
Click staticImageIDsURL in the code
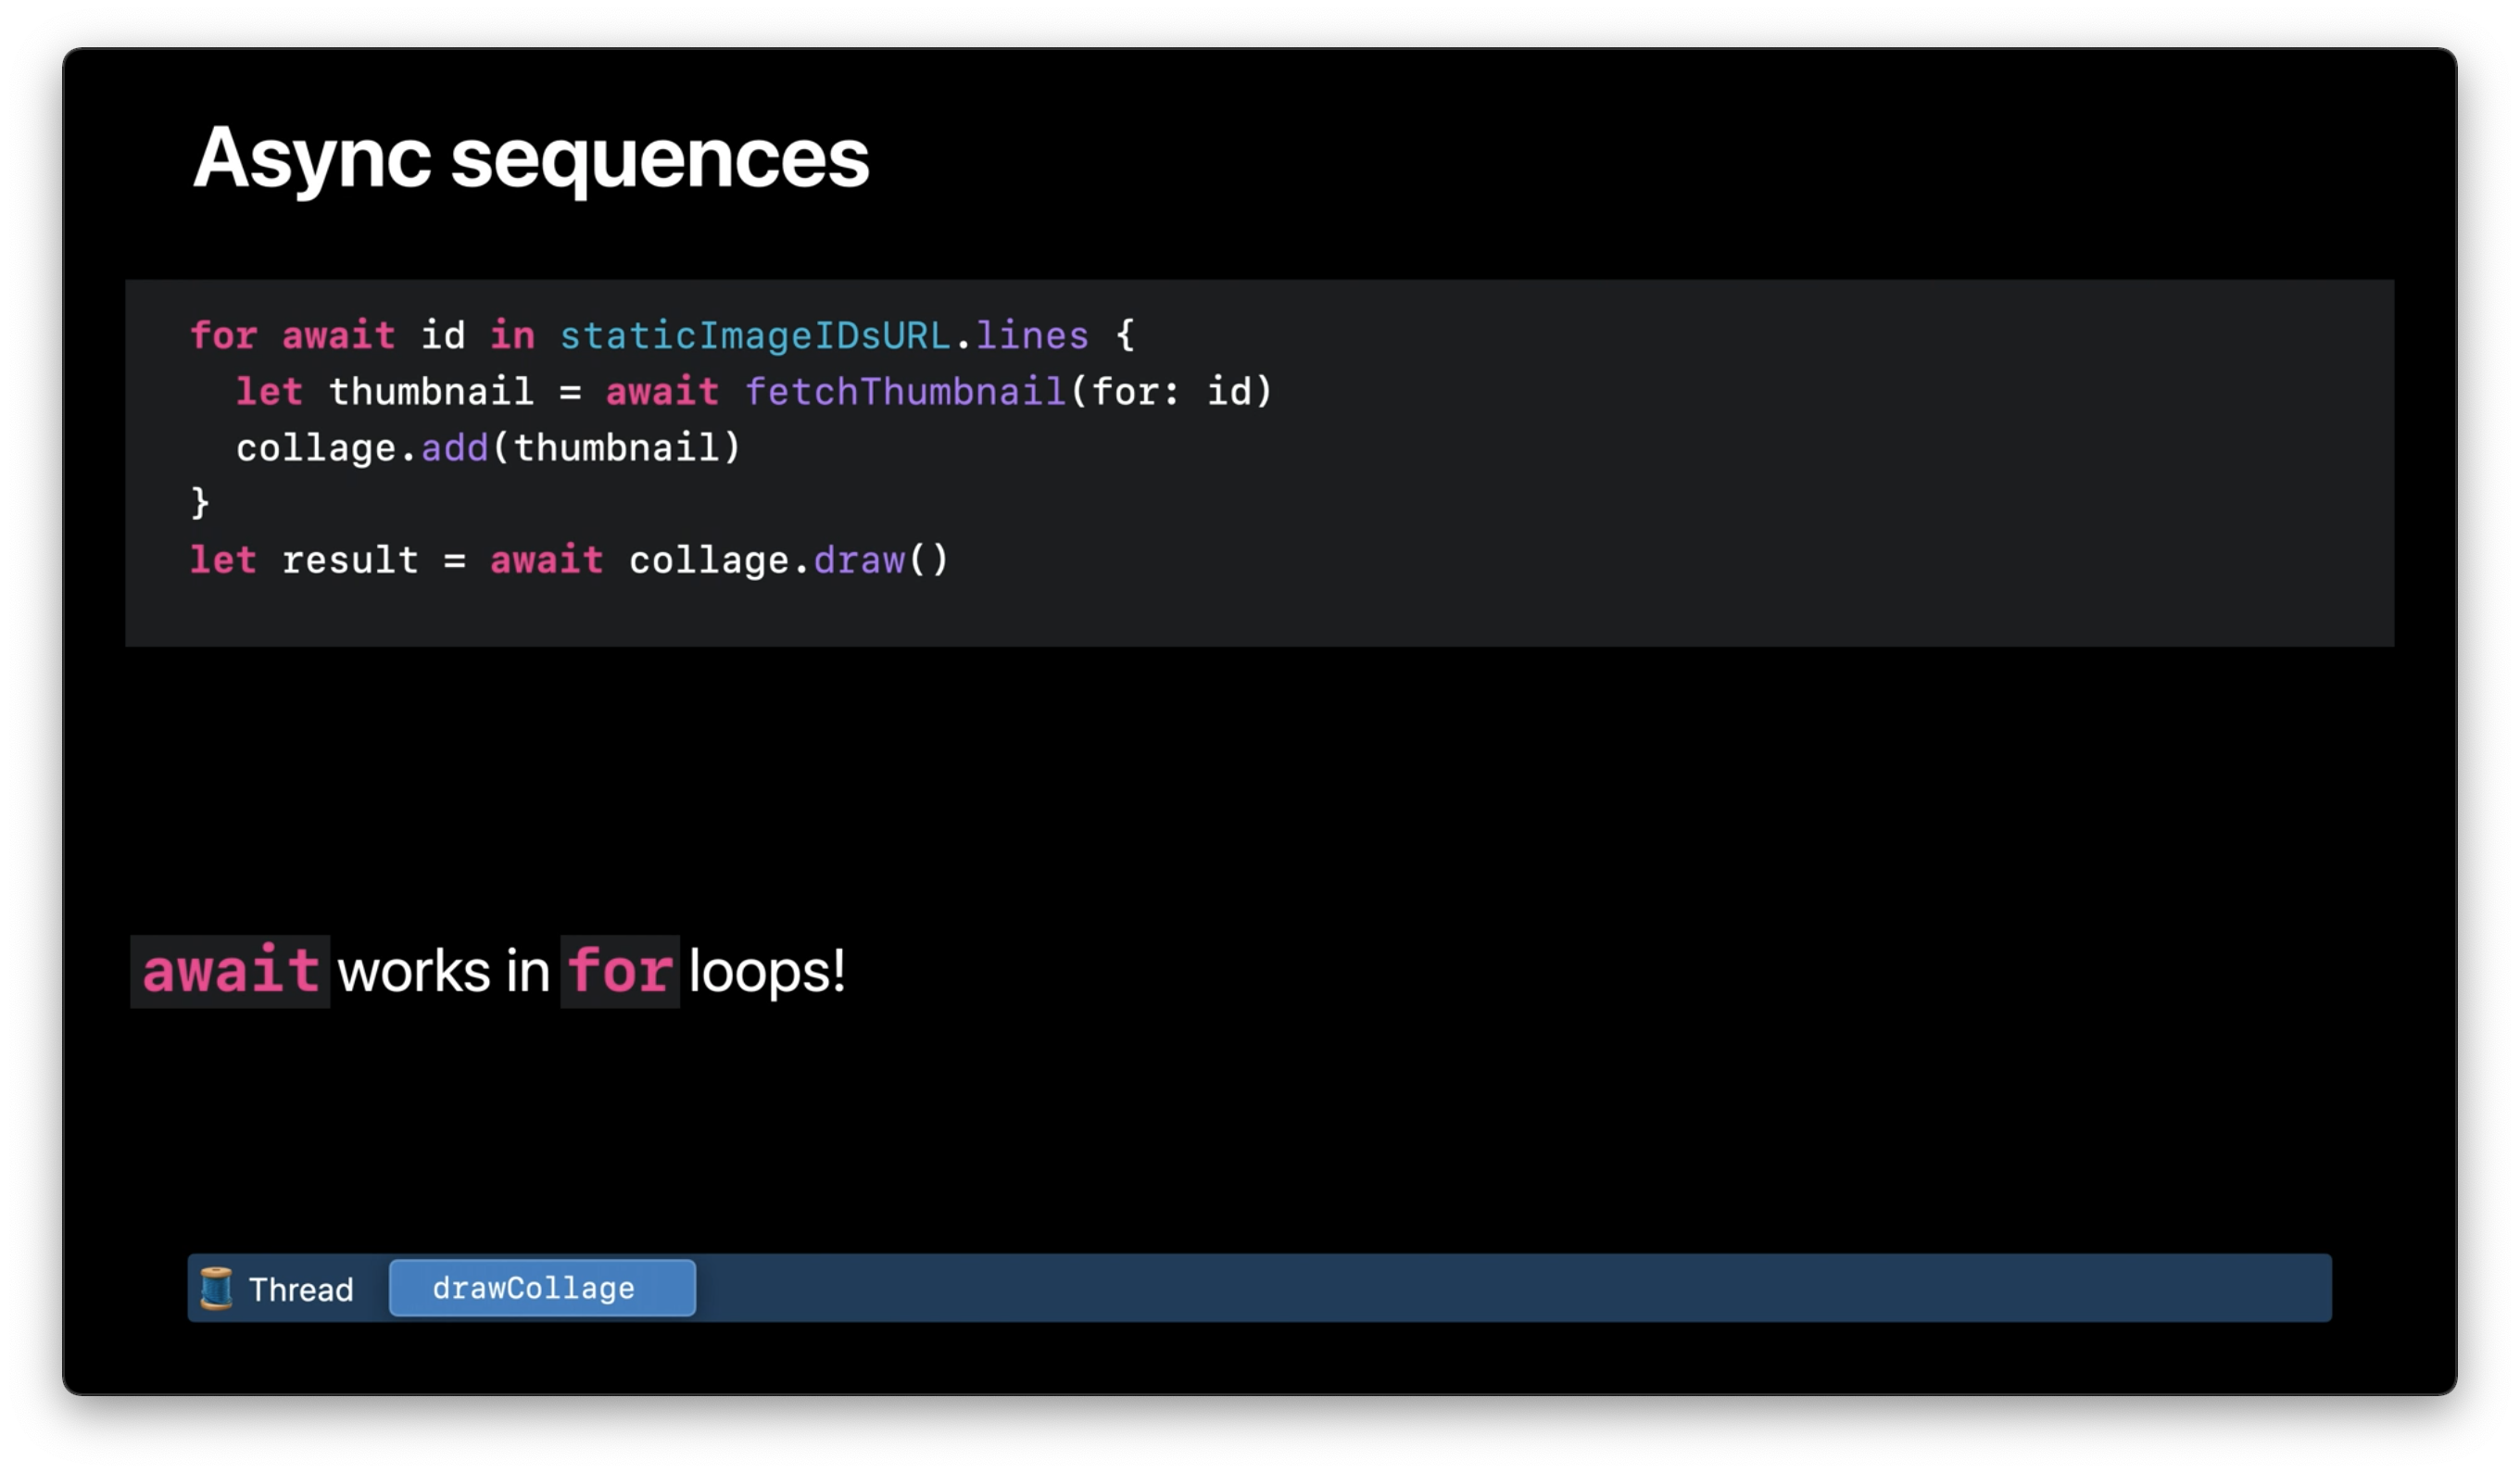pos(754,336)
